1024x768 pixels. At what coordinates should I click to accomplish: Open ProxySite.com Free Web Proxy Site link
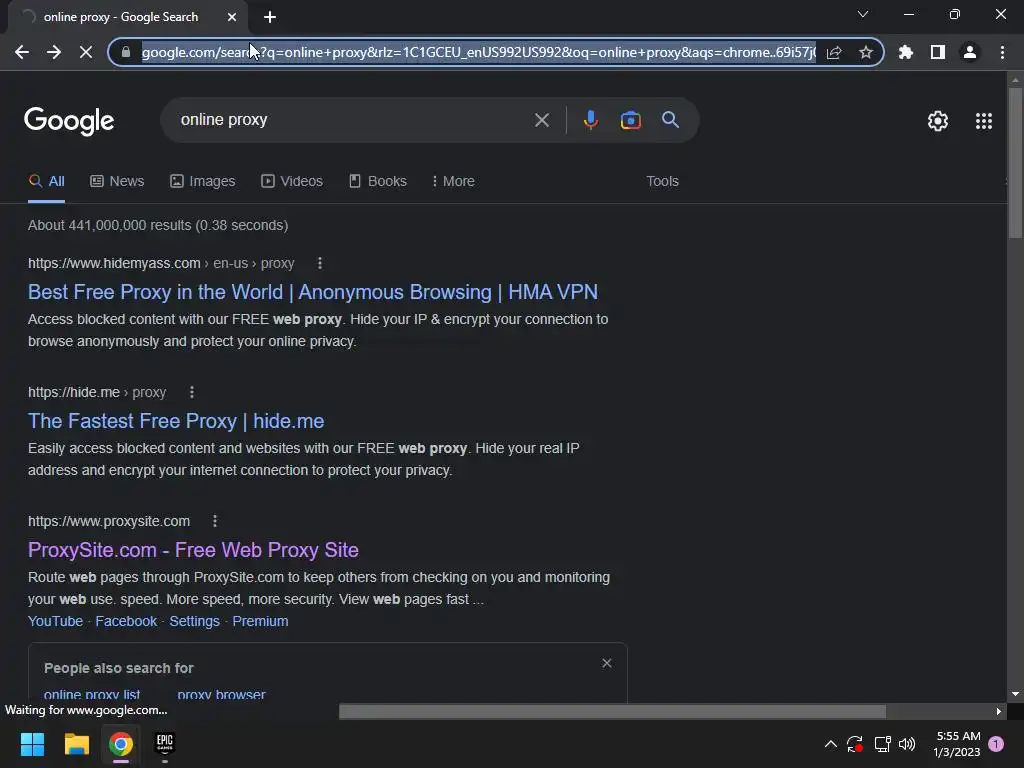pos(193,550)
